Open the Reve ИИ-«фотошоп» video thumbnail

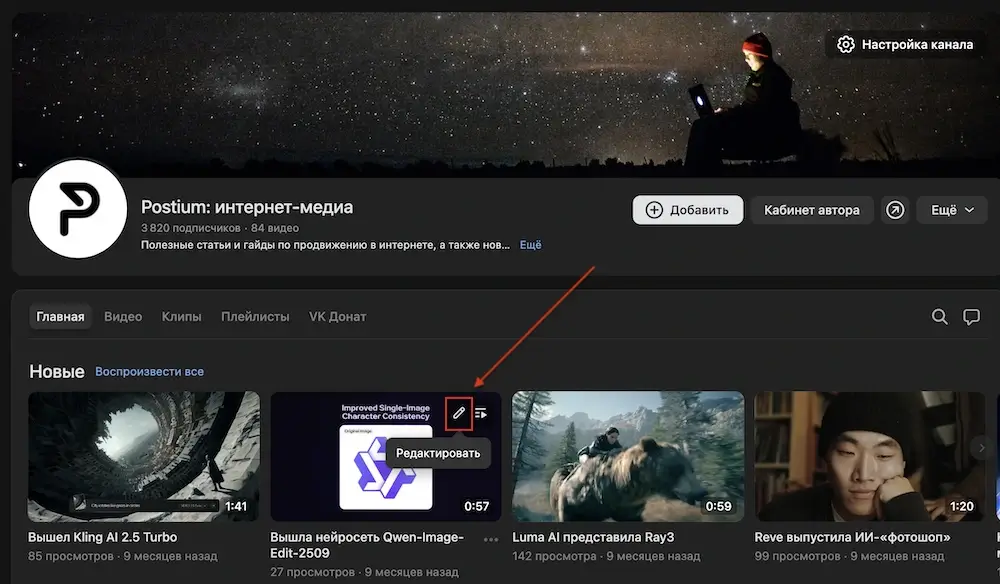tap(870, 456)
